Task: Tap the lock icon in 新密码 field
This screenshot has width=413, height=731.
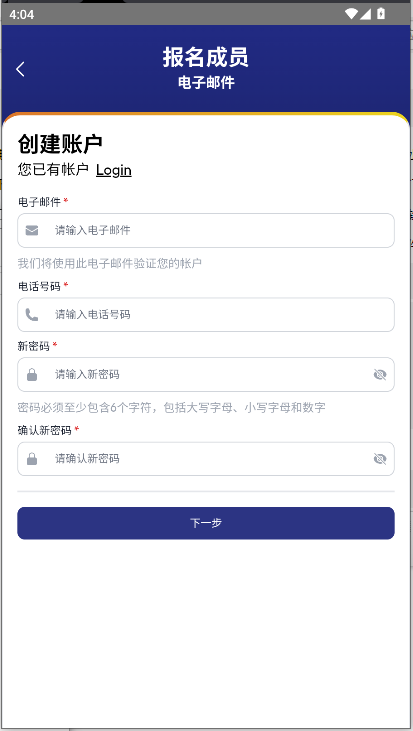Action: point(32,374)
